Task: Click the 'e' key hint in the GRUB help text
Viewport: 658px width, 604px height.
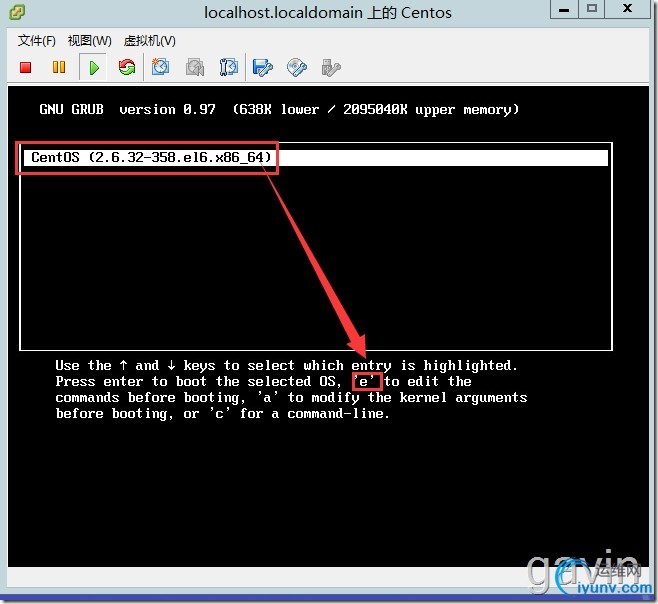Action: (363, 381)
